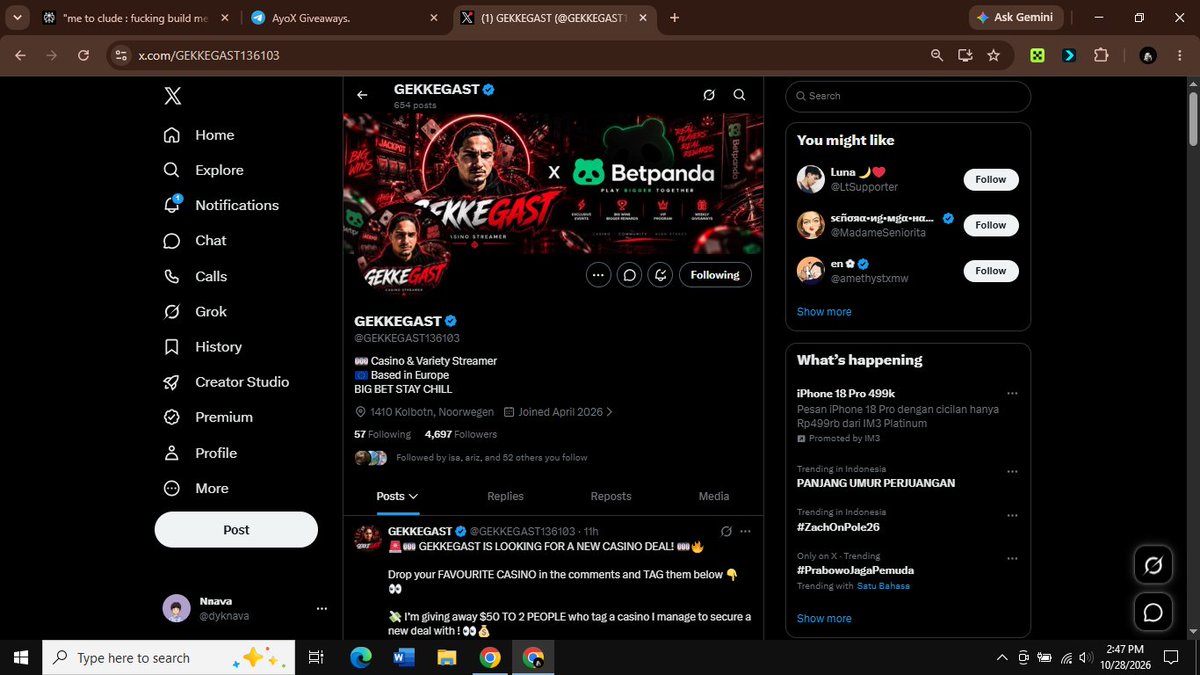The height and width of the screenshot is (675, 1200).
Task: Open File Explorer from taskbar
Action: 446,657
